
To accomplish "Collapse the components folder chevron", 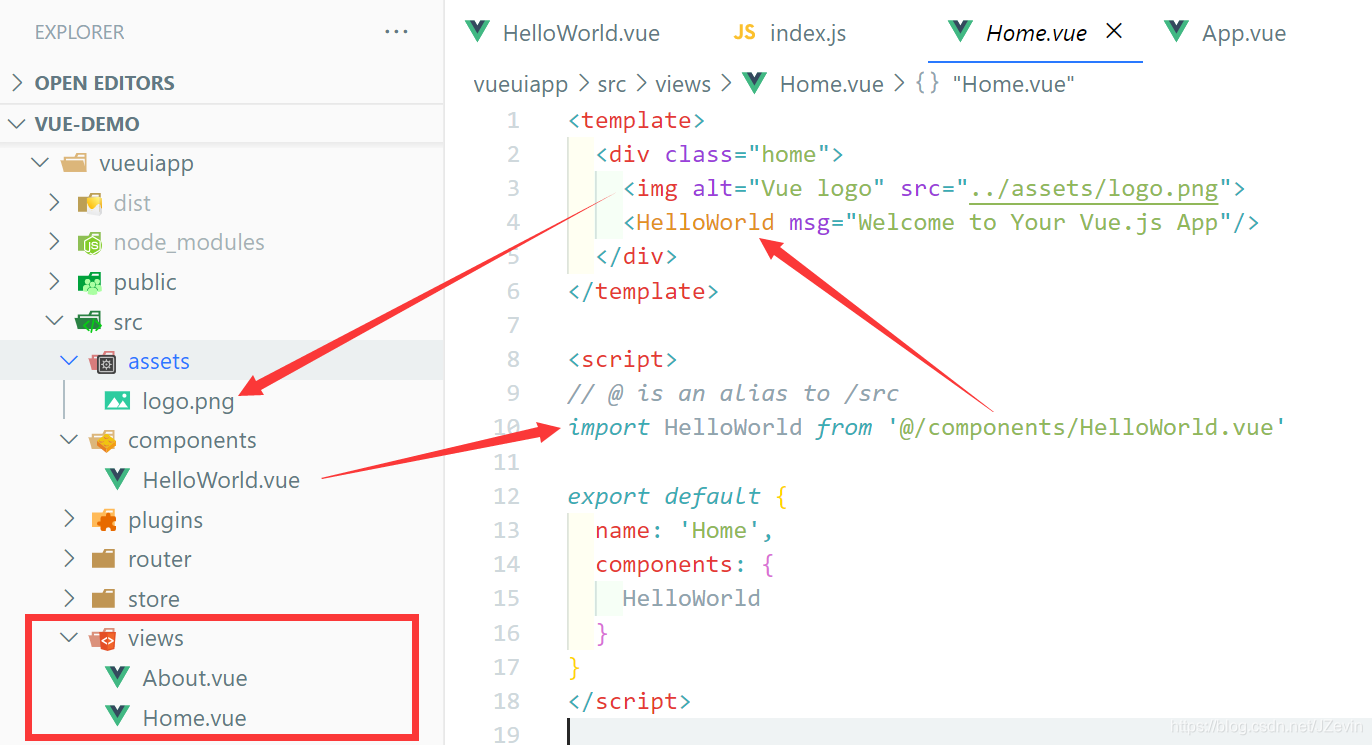I will (69, 440).
